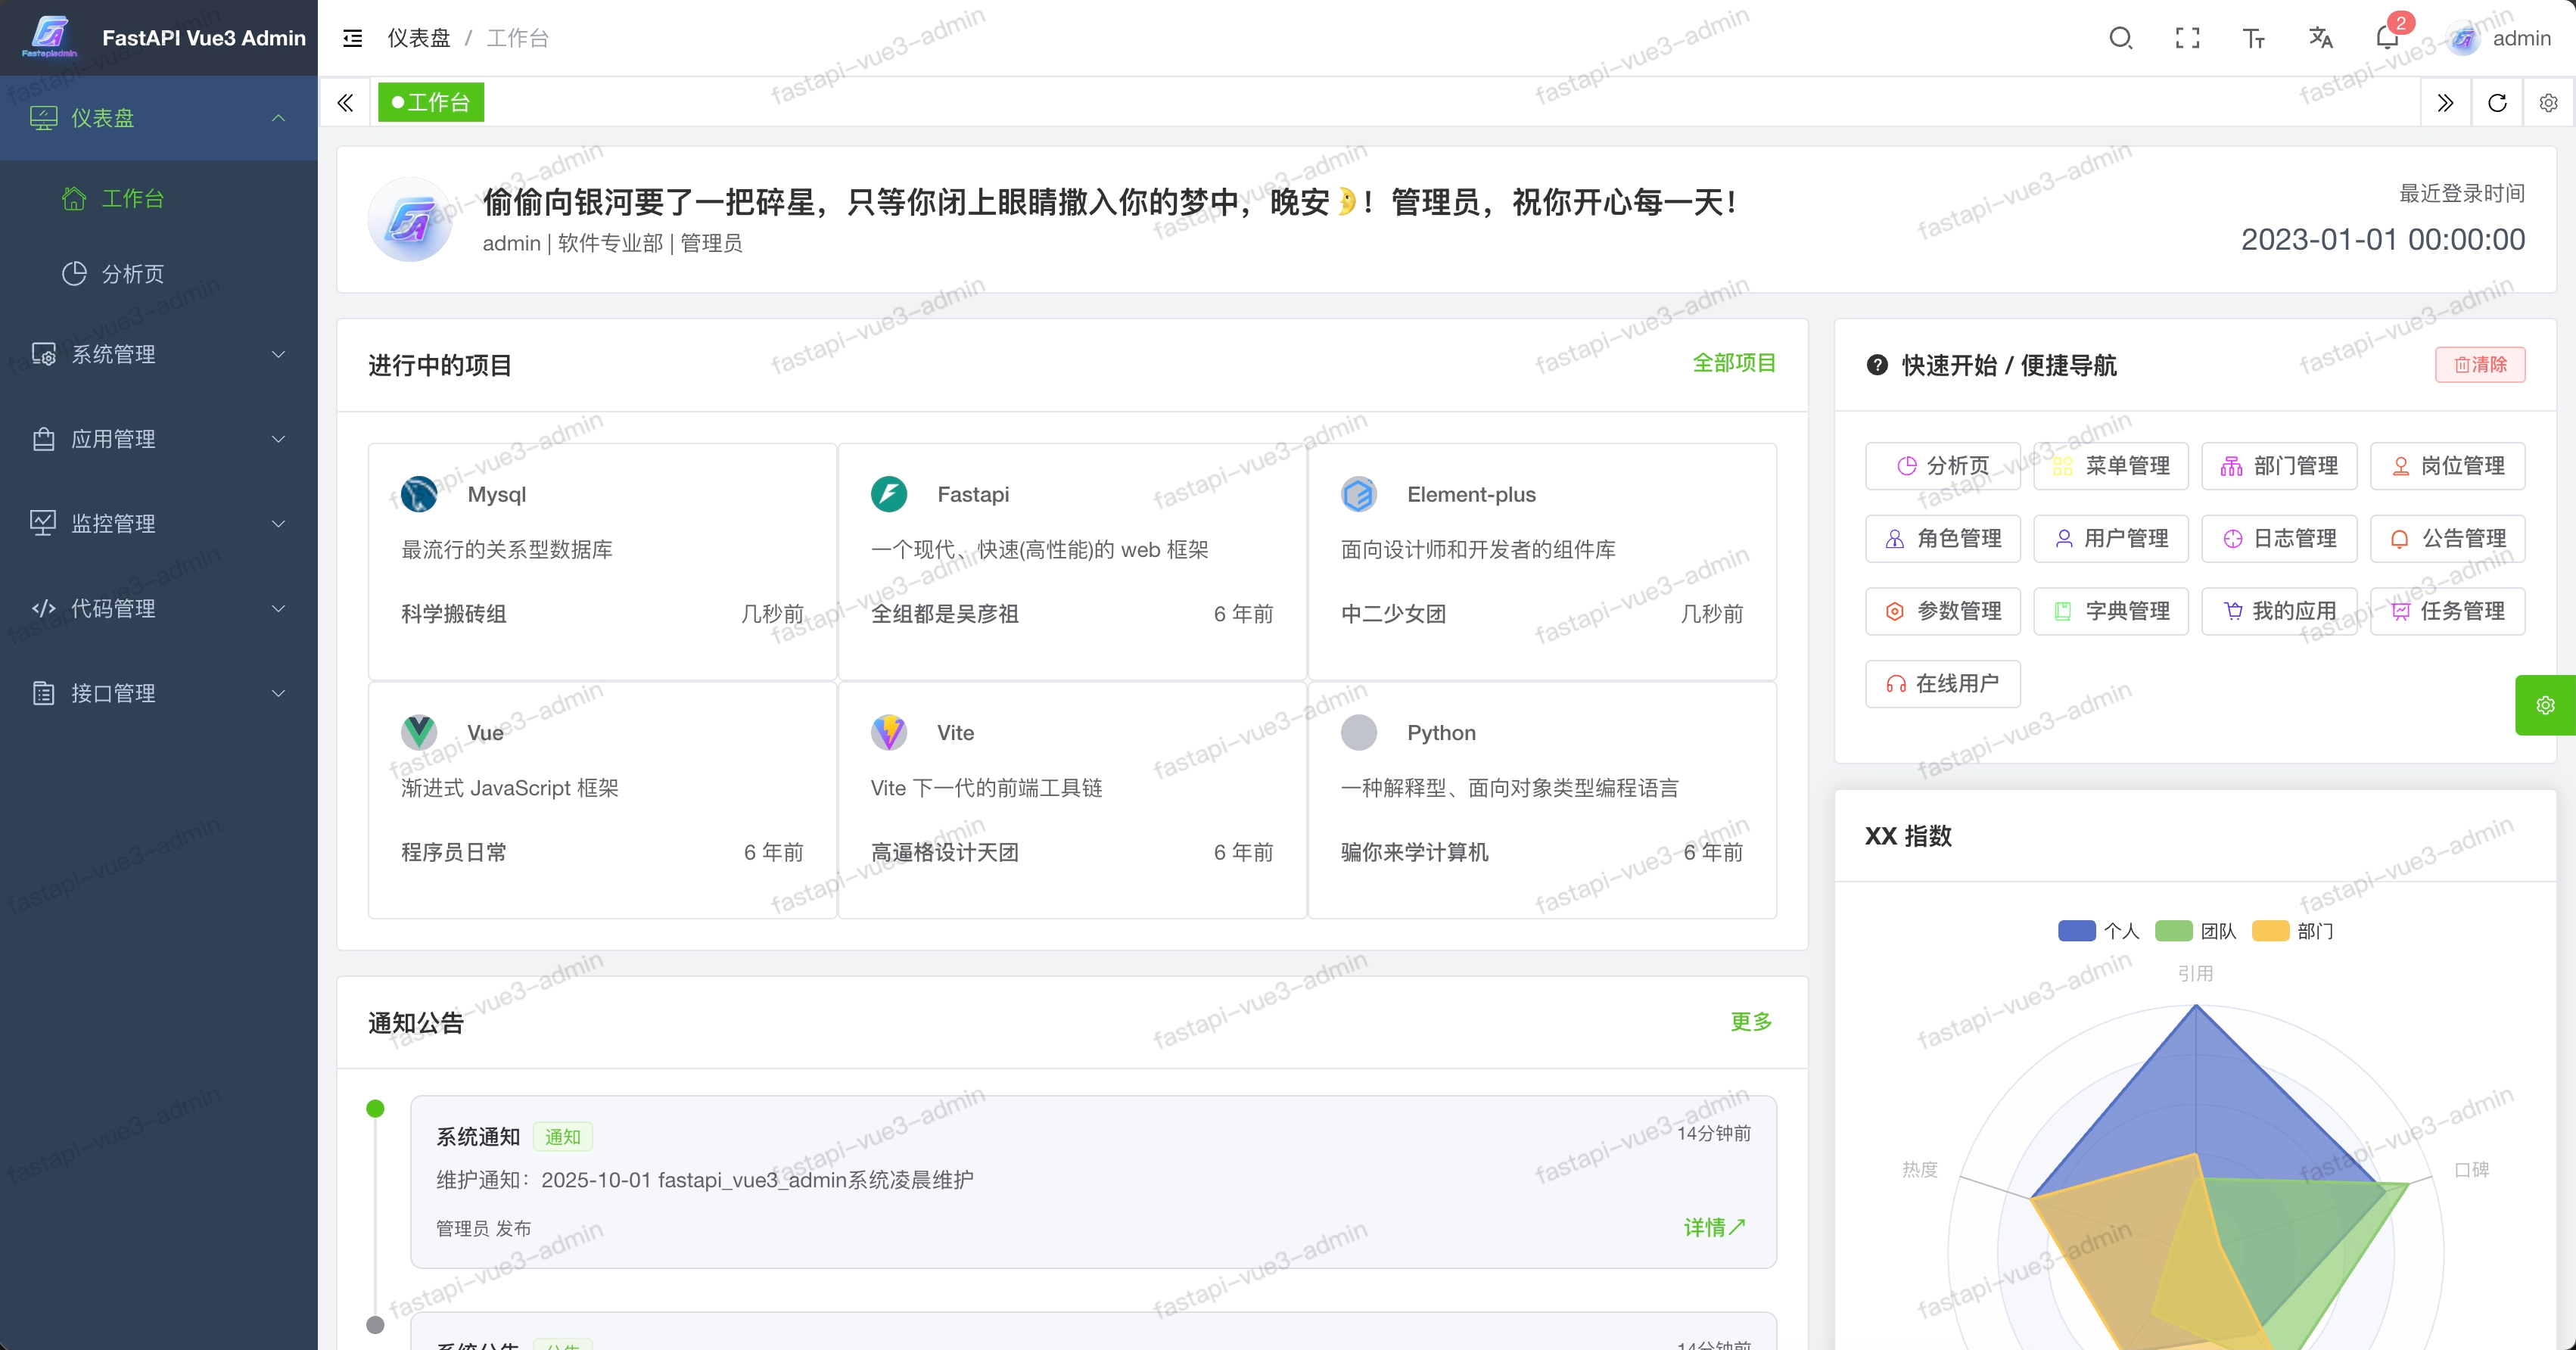Expand the 代码管理 menu
This screenshot has width=2576, height=1350.
click(159, 608)
